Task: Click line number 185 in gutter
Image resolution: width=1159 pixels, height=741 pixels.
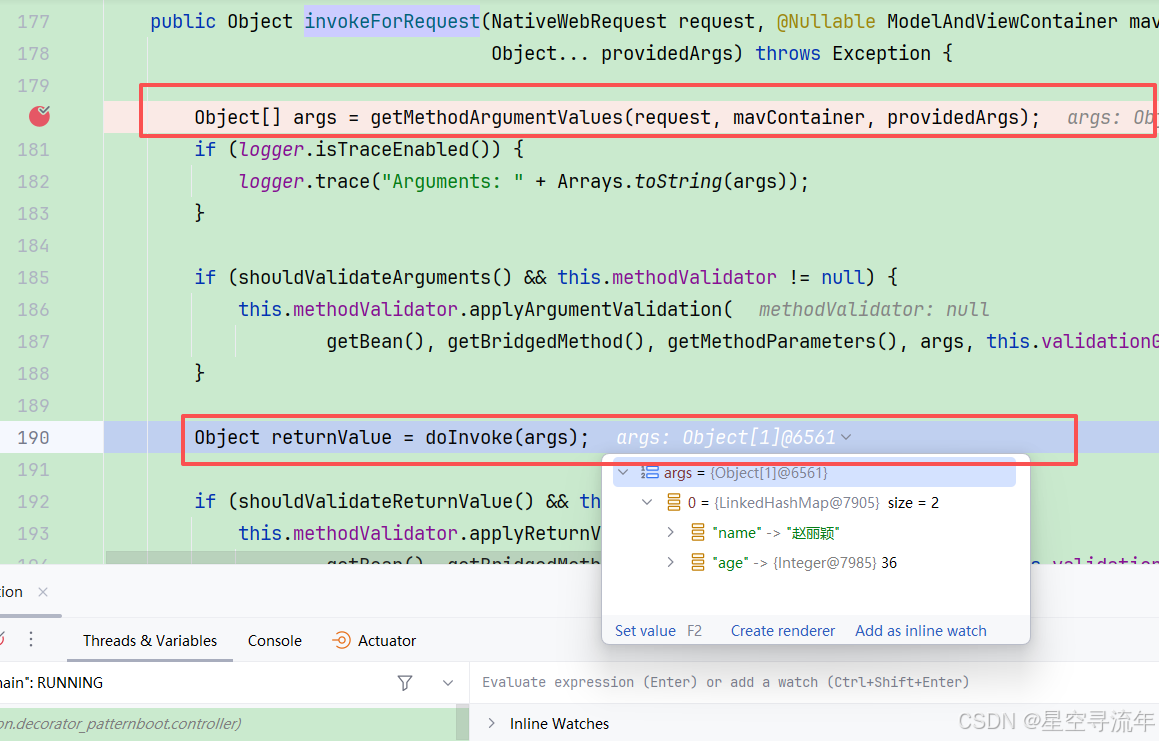Action: point(33,277)
